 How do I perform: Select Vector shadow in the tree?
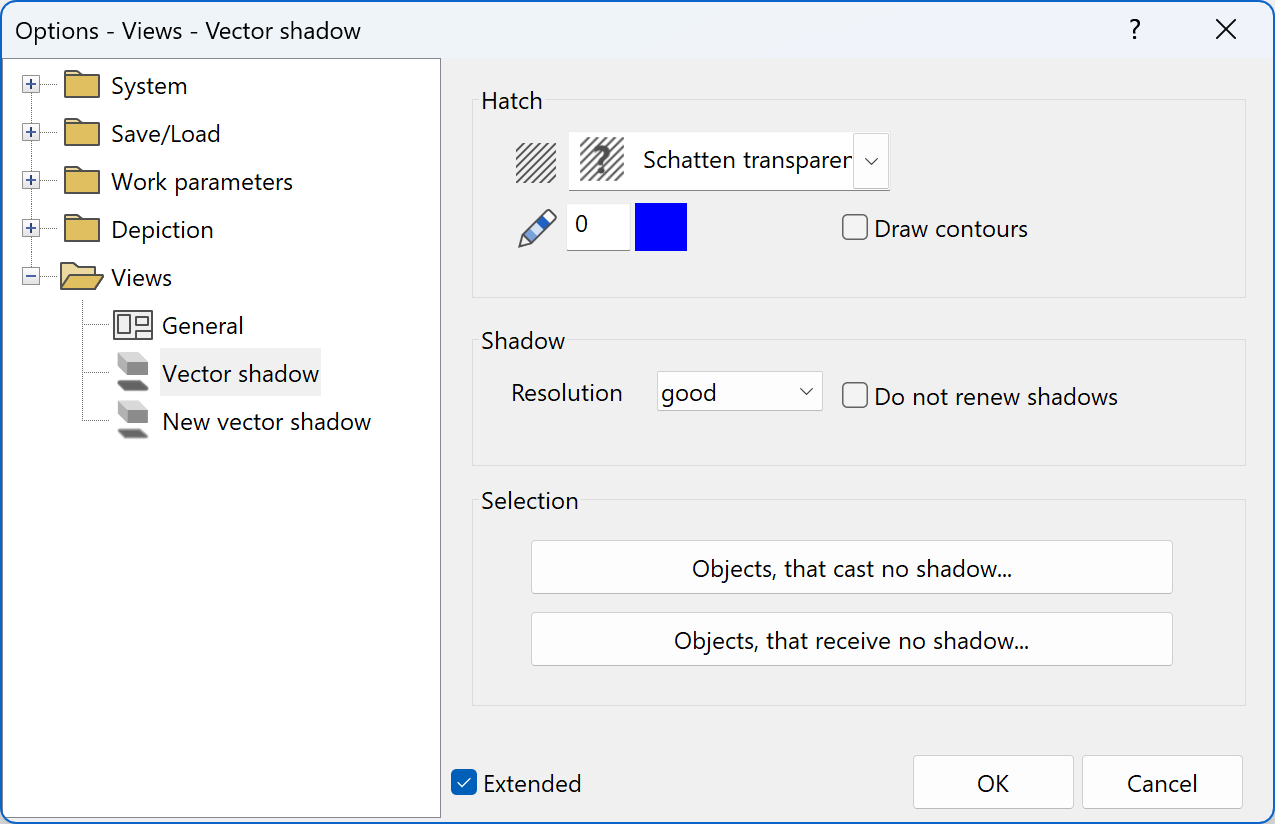pyautogui.click(x=240, y=373)
